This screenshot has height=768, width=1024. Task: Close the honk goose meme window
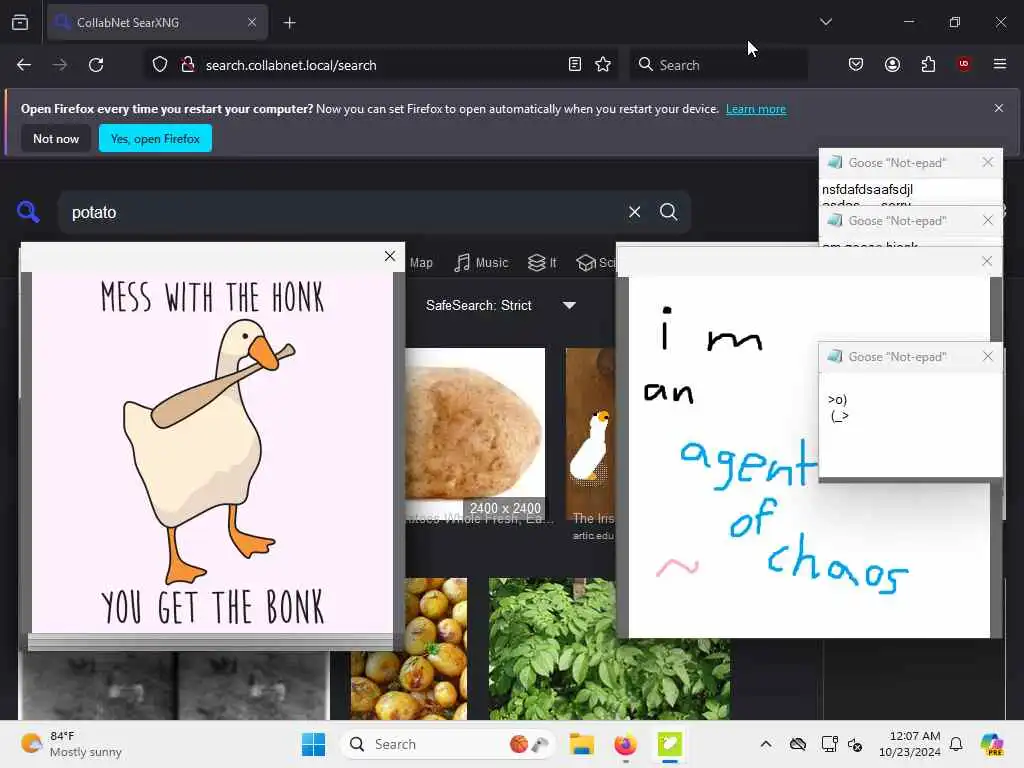pyautogui.click(x=390, y=256)
